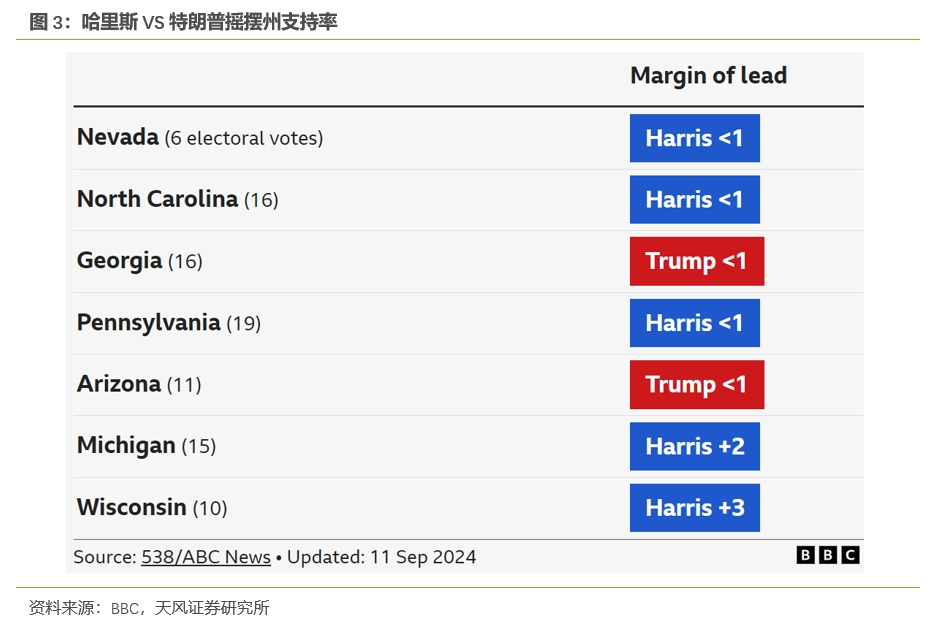Click the Pennsylvania state label
This screenshot has height=633, width=946.
coord(148,323)
